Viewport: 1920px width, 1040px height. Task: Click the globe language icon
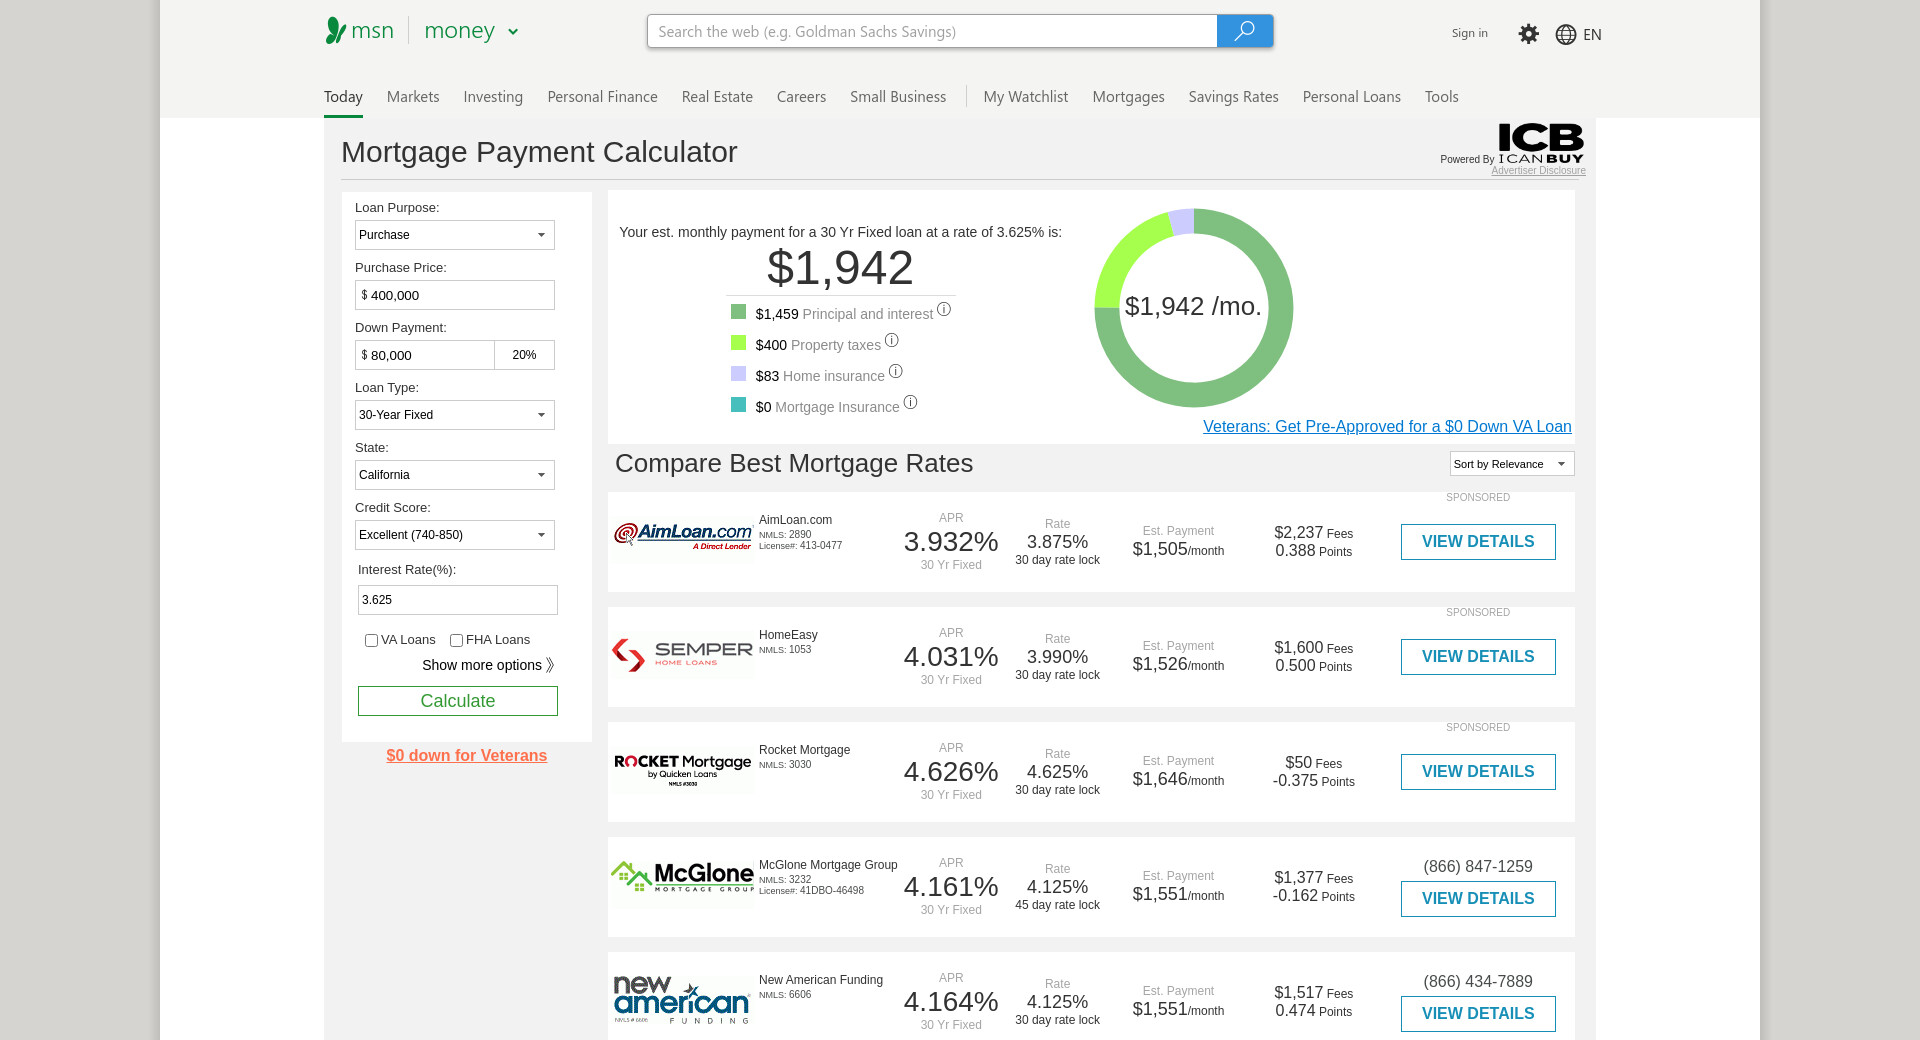pos(1566,35)
